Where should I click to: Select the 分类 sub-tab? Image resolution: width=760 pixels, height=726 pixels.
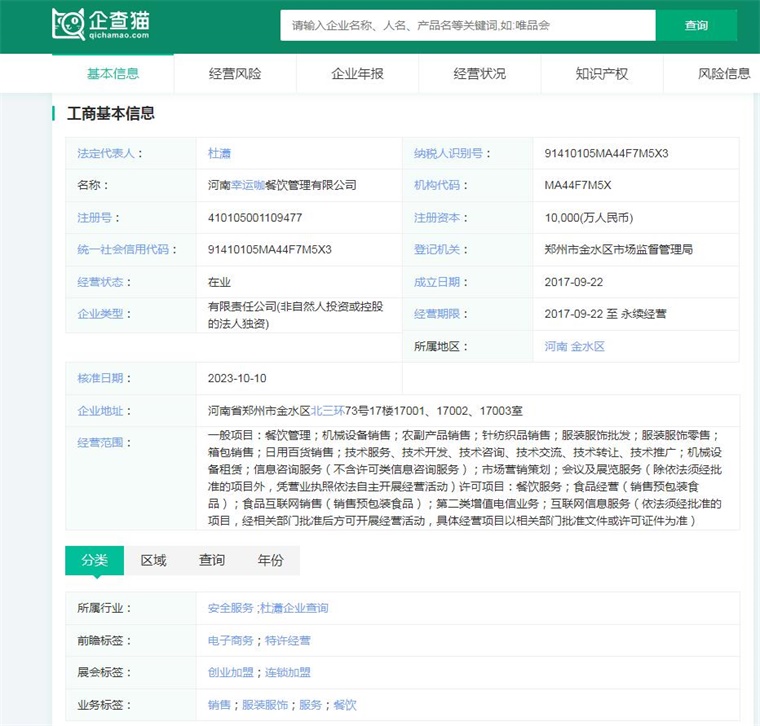coord(95,560)
